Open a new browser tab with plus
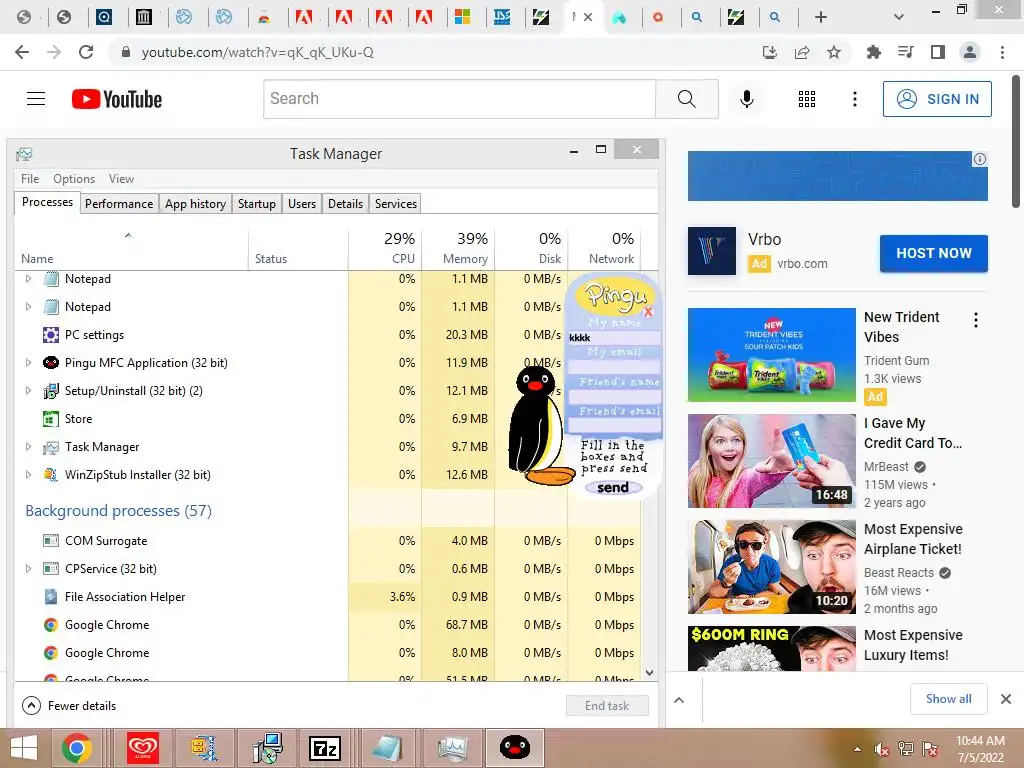 pyautogui.click(x=821, y=17)
